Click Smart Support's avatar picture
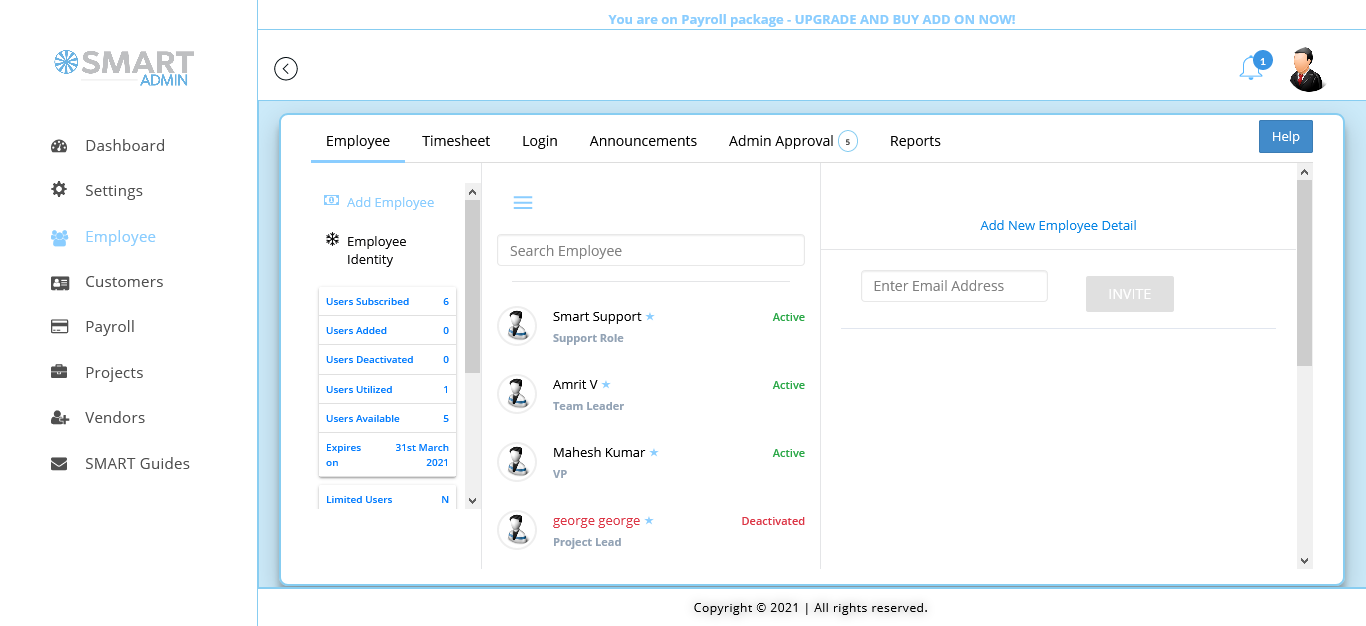Viewport: 1366px width, 626px height. click(517, 326)
